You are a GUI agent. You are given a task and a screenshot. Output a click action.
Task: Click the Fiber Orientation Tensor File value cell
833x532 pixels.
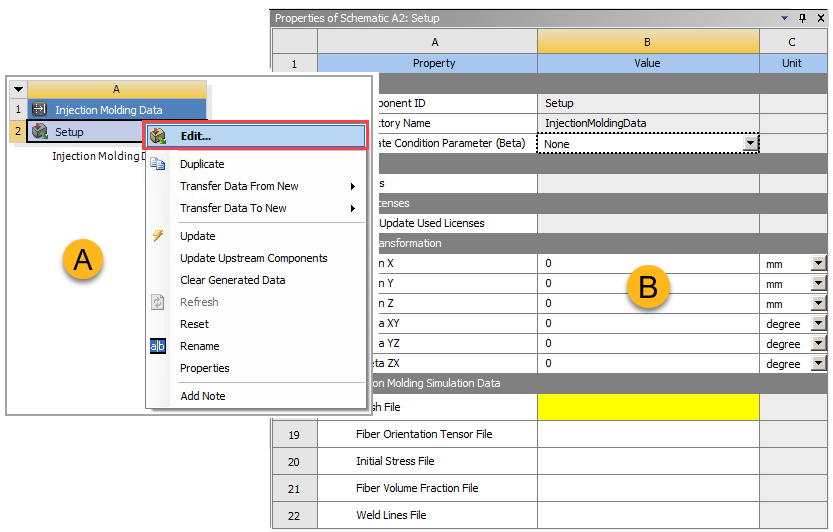[648, 434]
